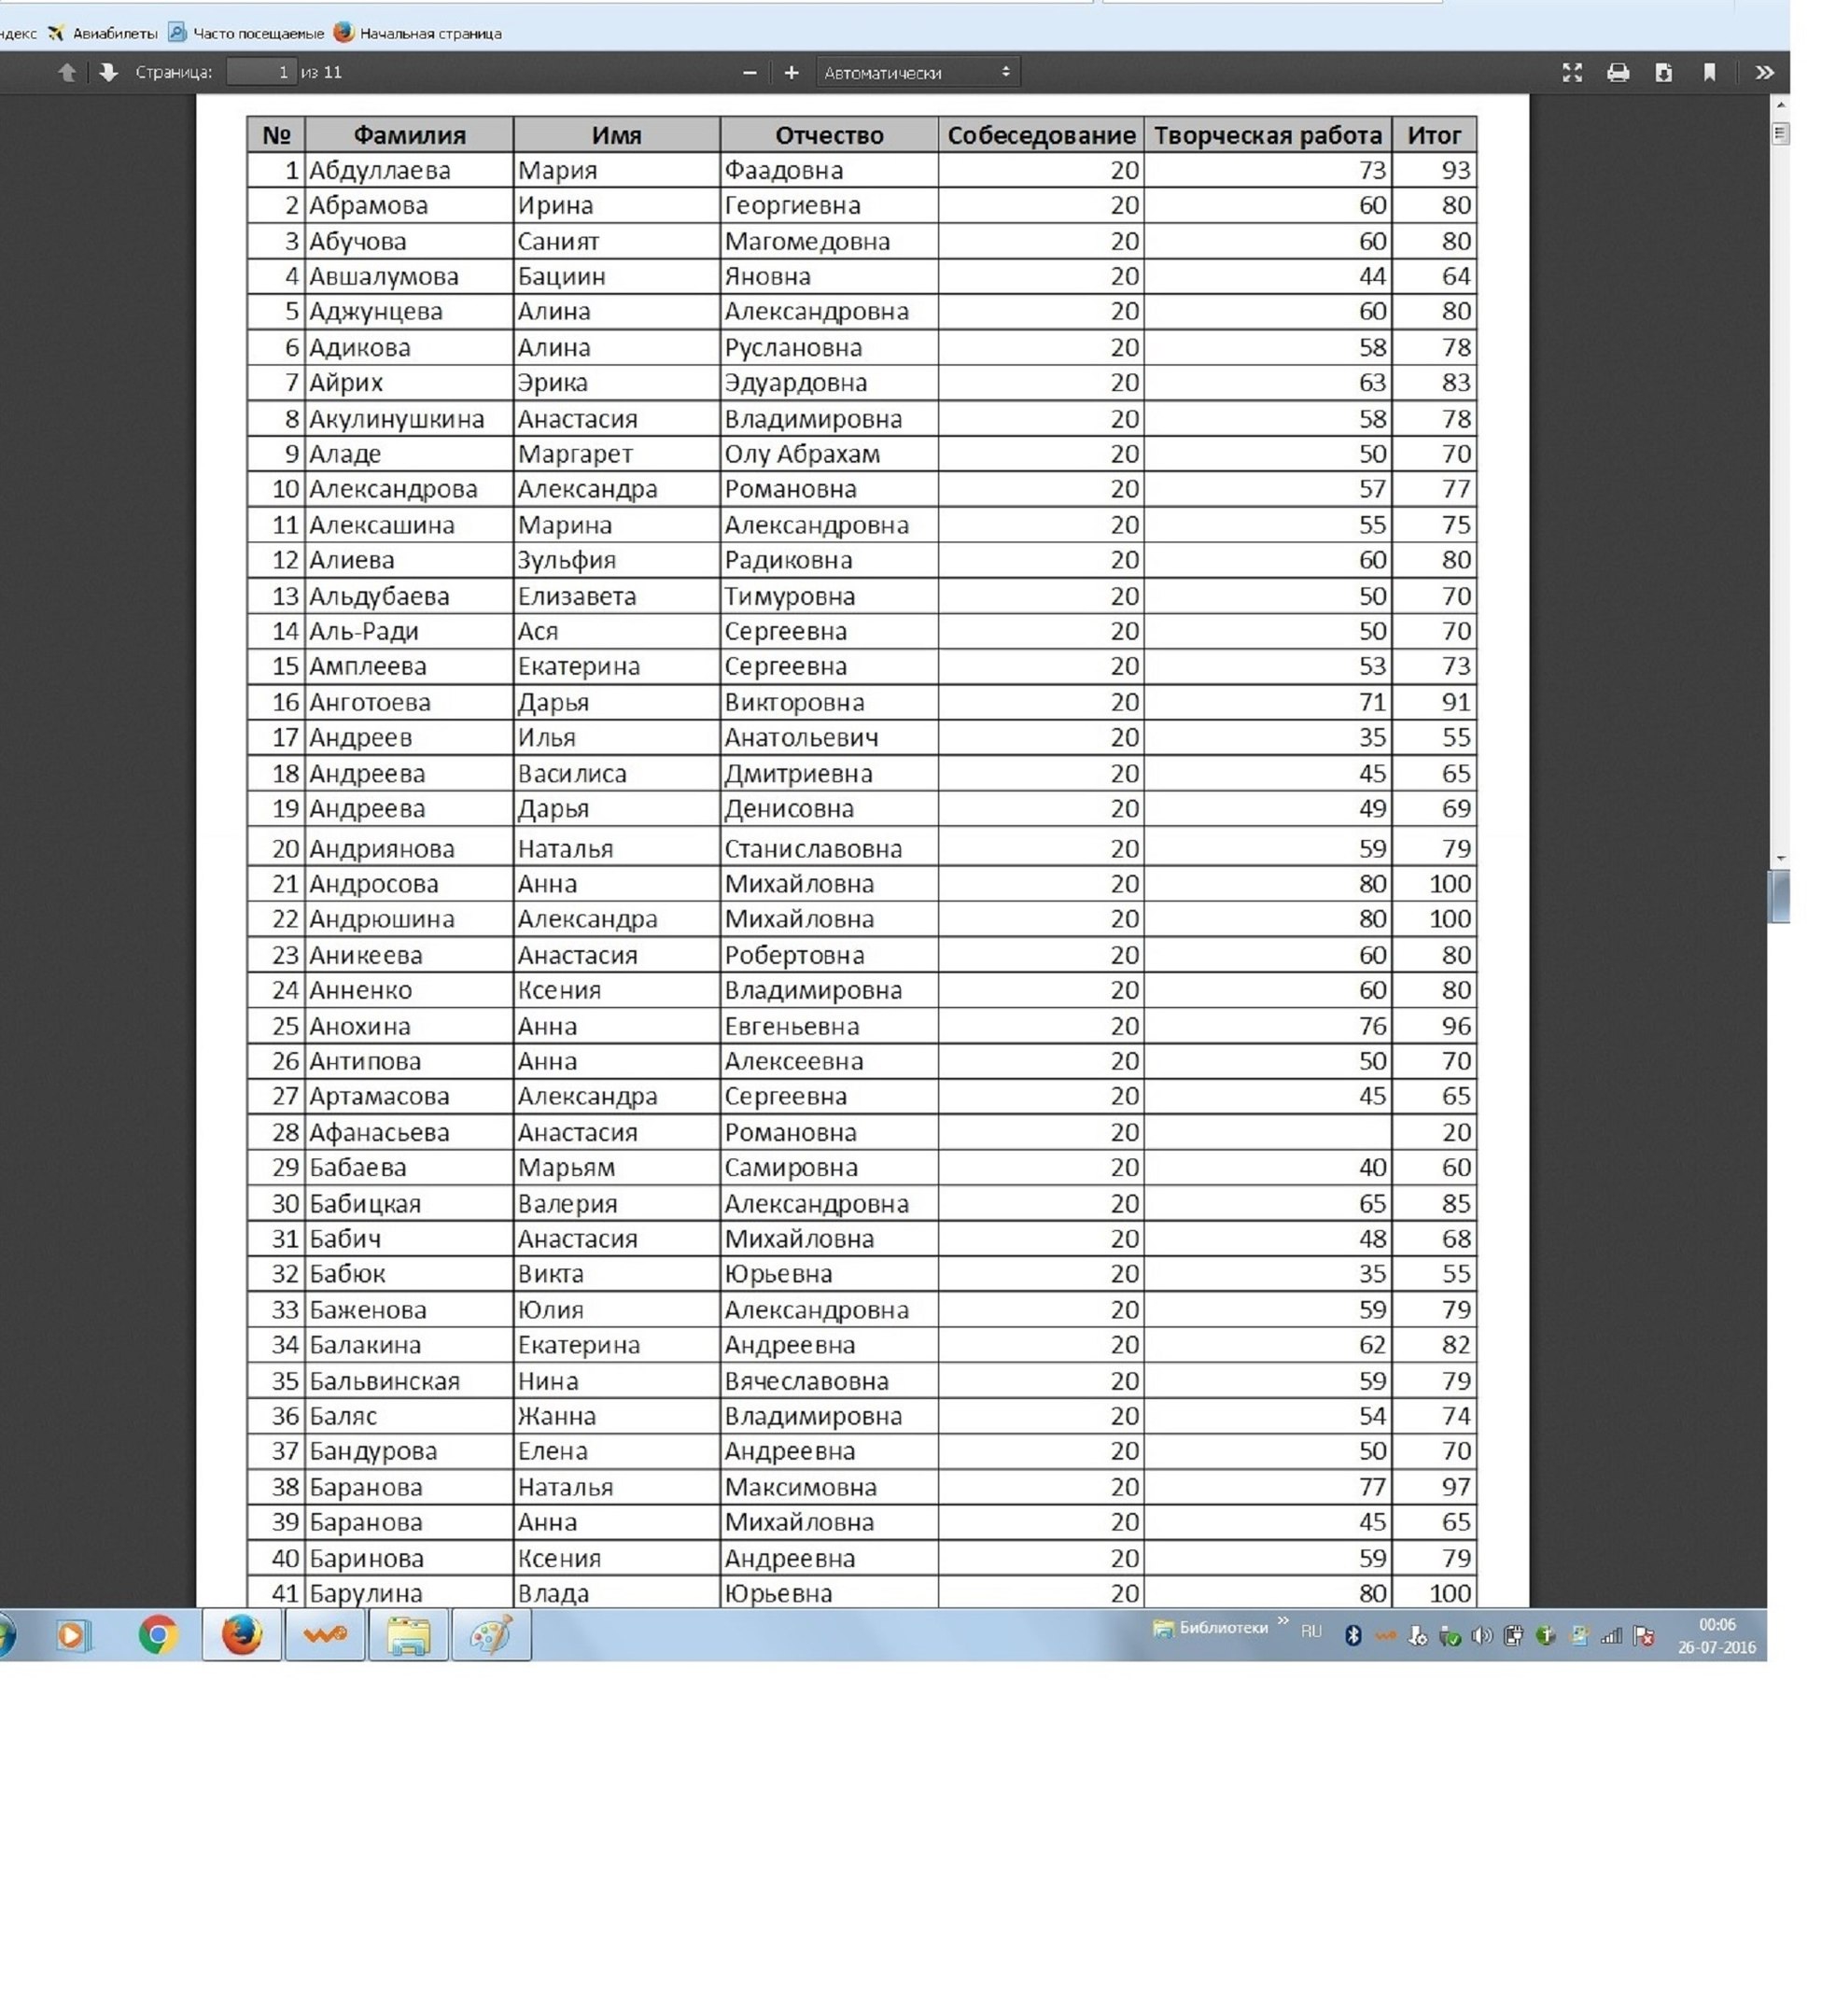The image size is (1836, 2016).
Task: Open Часто посещаемые bookmarks folder
Action: point(246,33)
